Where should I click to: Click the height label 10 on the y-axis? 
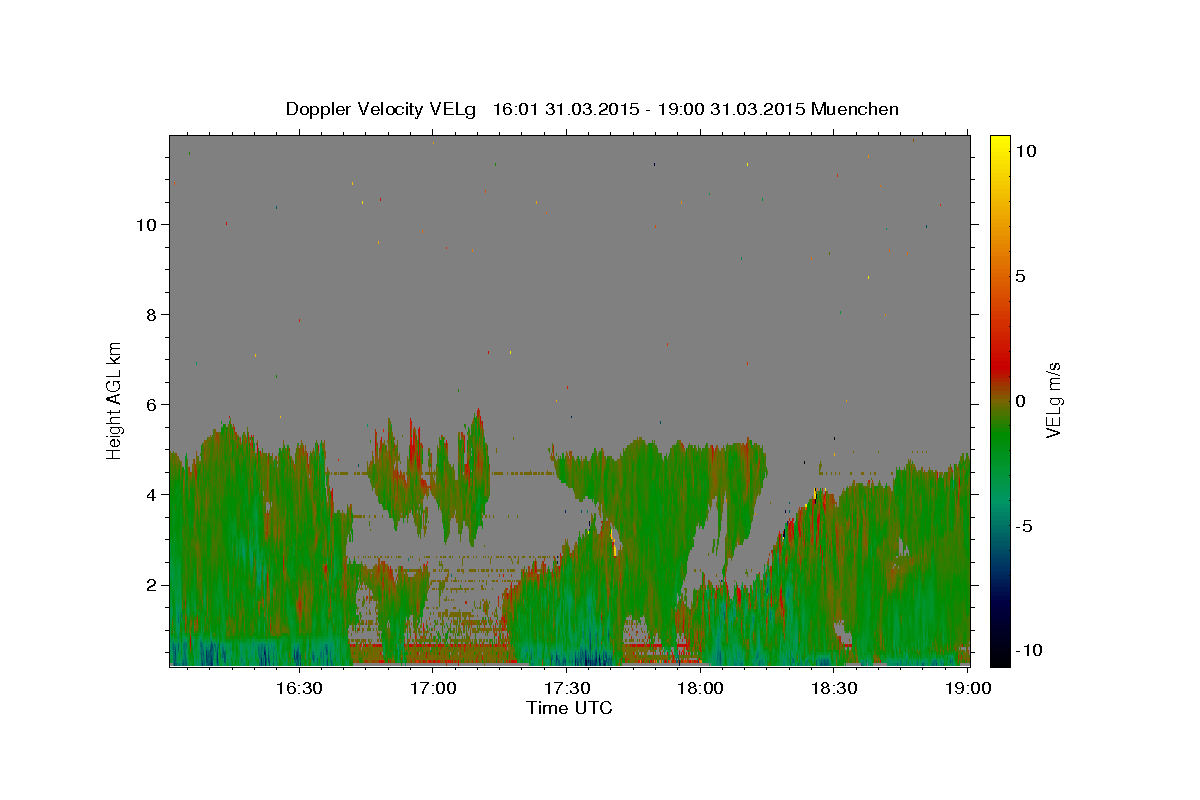tap(146, 224)
